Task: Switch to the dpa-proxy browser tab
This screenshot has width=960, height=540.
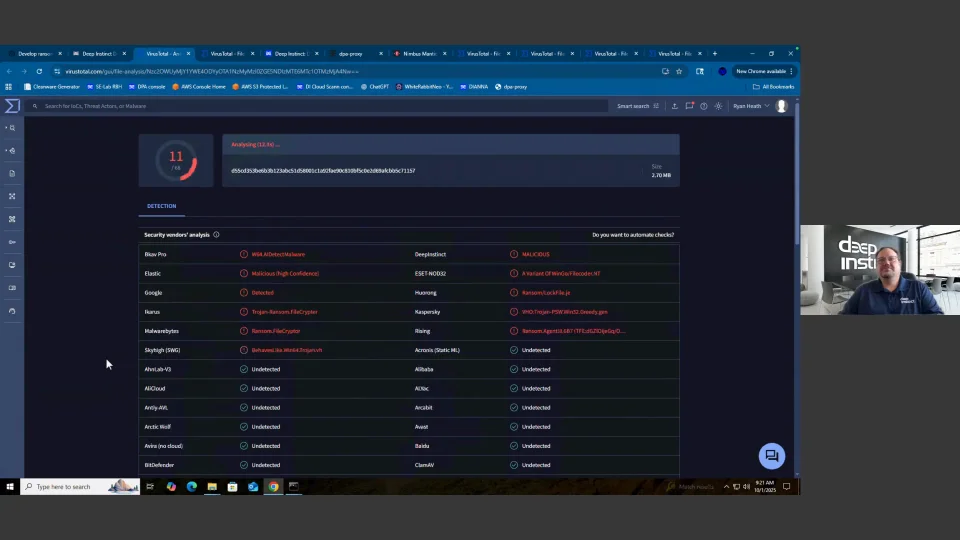Action: pos(355,54)
